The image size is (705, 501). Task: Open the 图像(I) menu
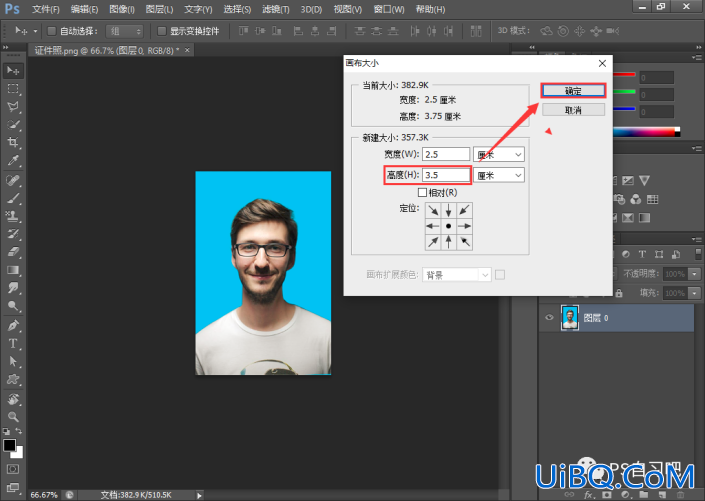click(x=122, y=9)
